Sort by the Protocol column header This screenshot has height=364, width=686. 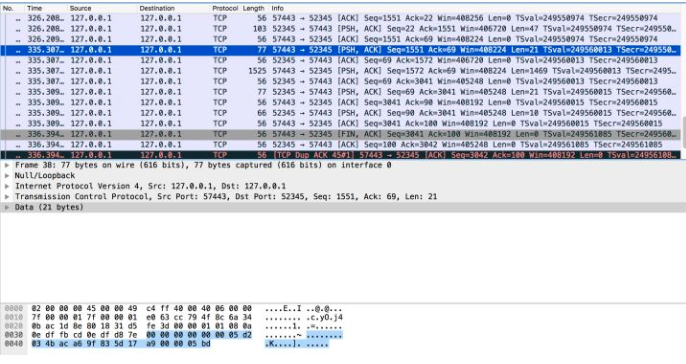click(x=225, y=8)
